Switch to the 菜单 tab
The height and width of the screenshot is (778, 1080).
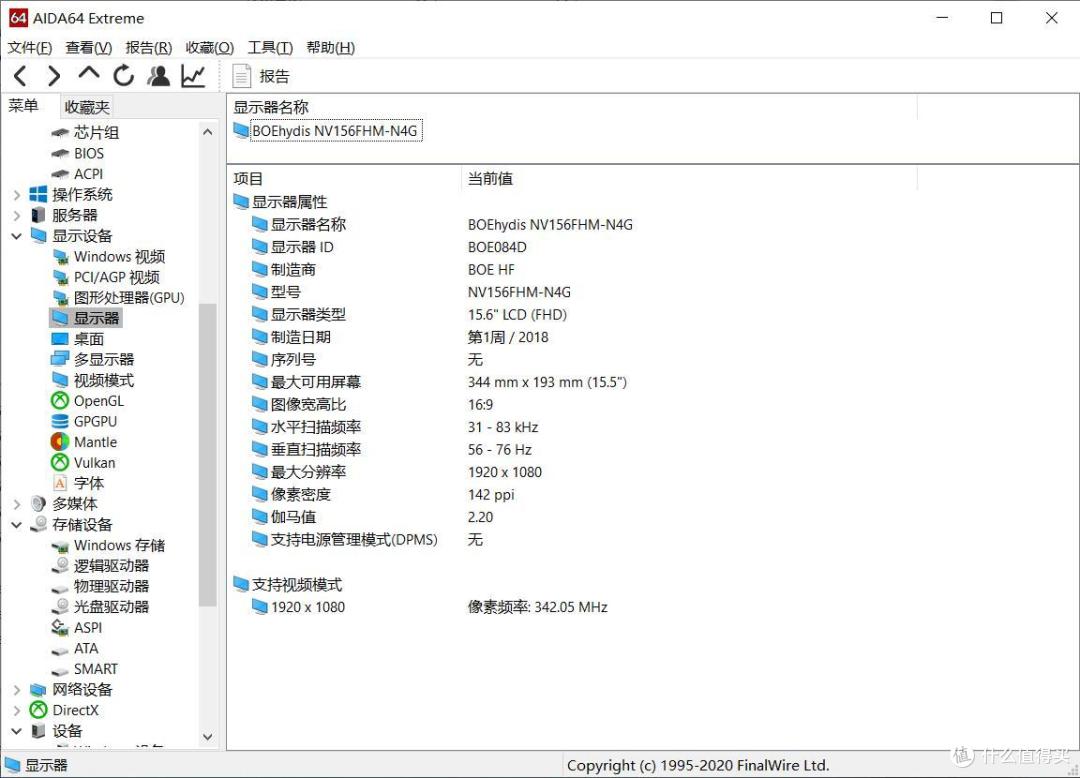pyautogui.click(x=23, y=106)
